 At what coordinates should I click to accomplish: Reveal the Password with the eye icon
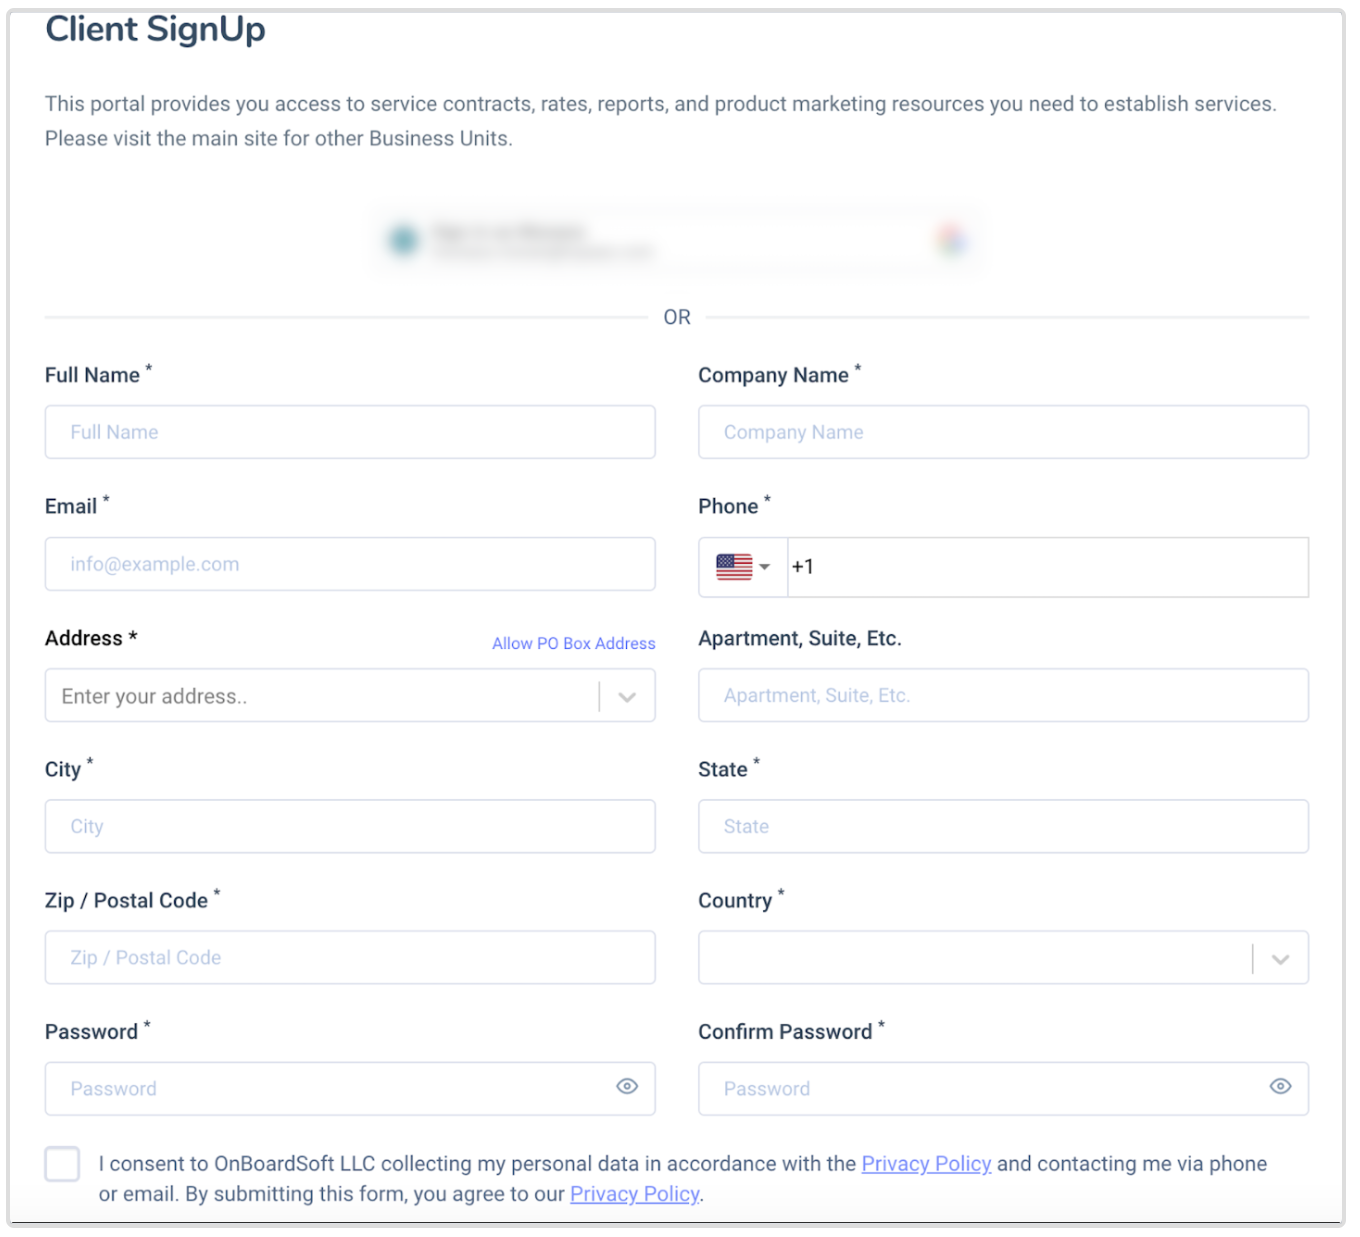[x=627, y=1086]
